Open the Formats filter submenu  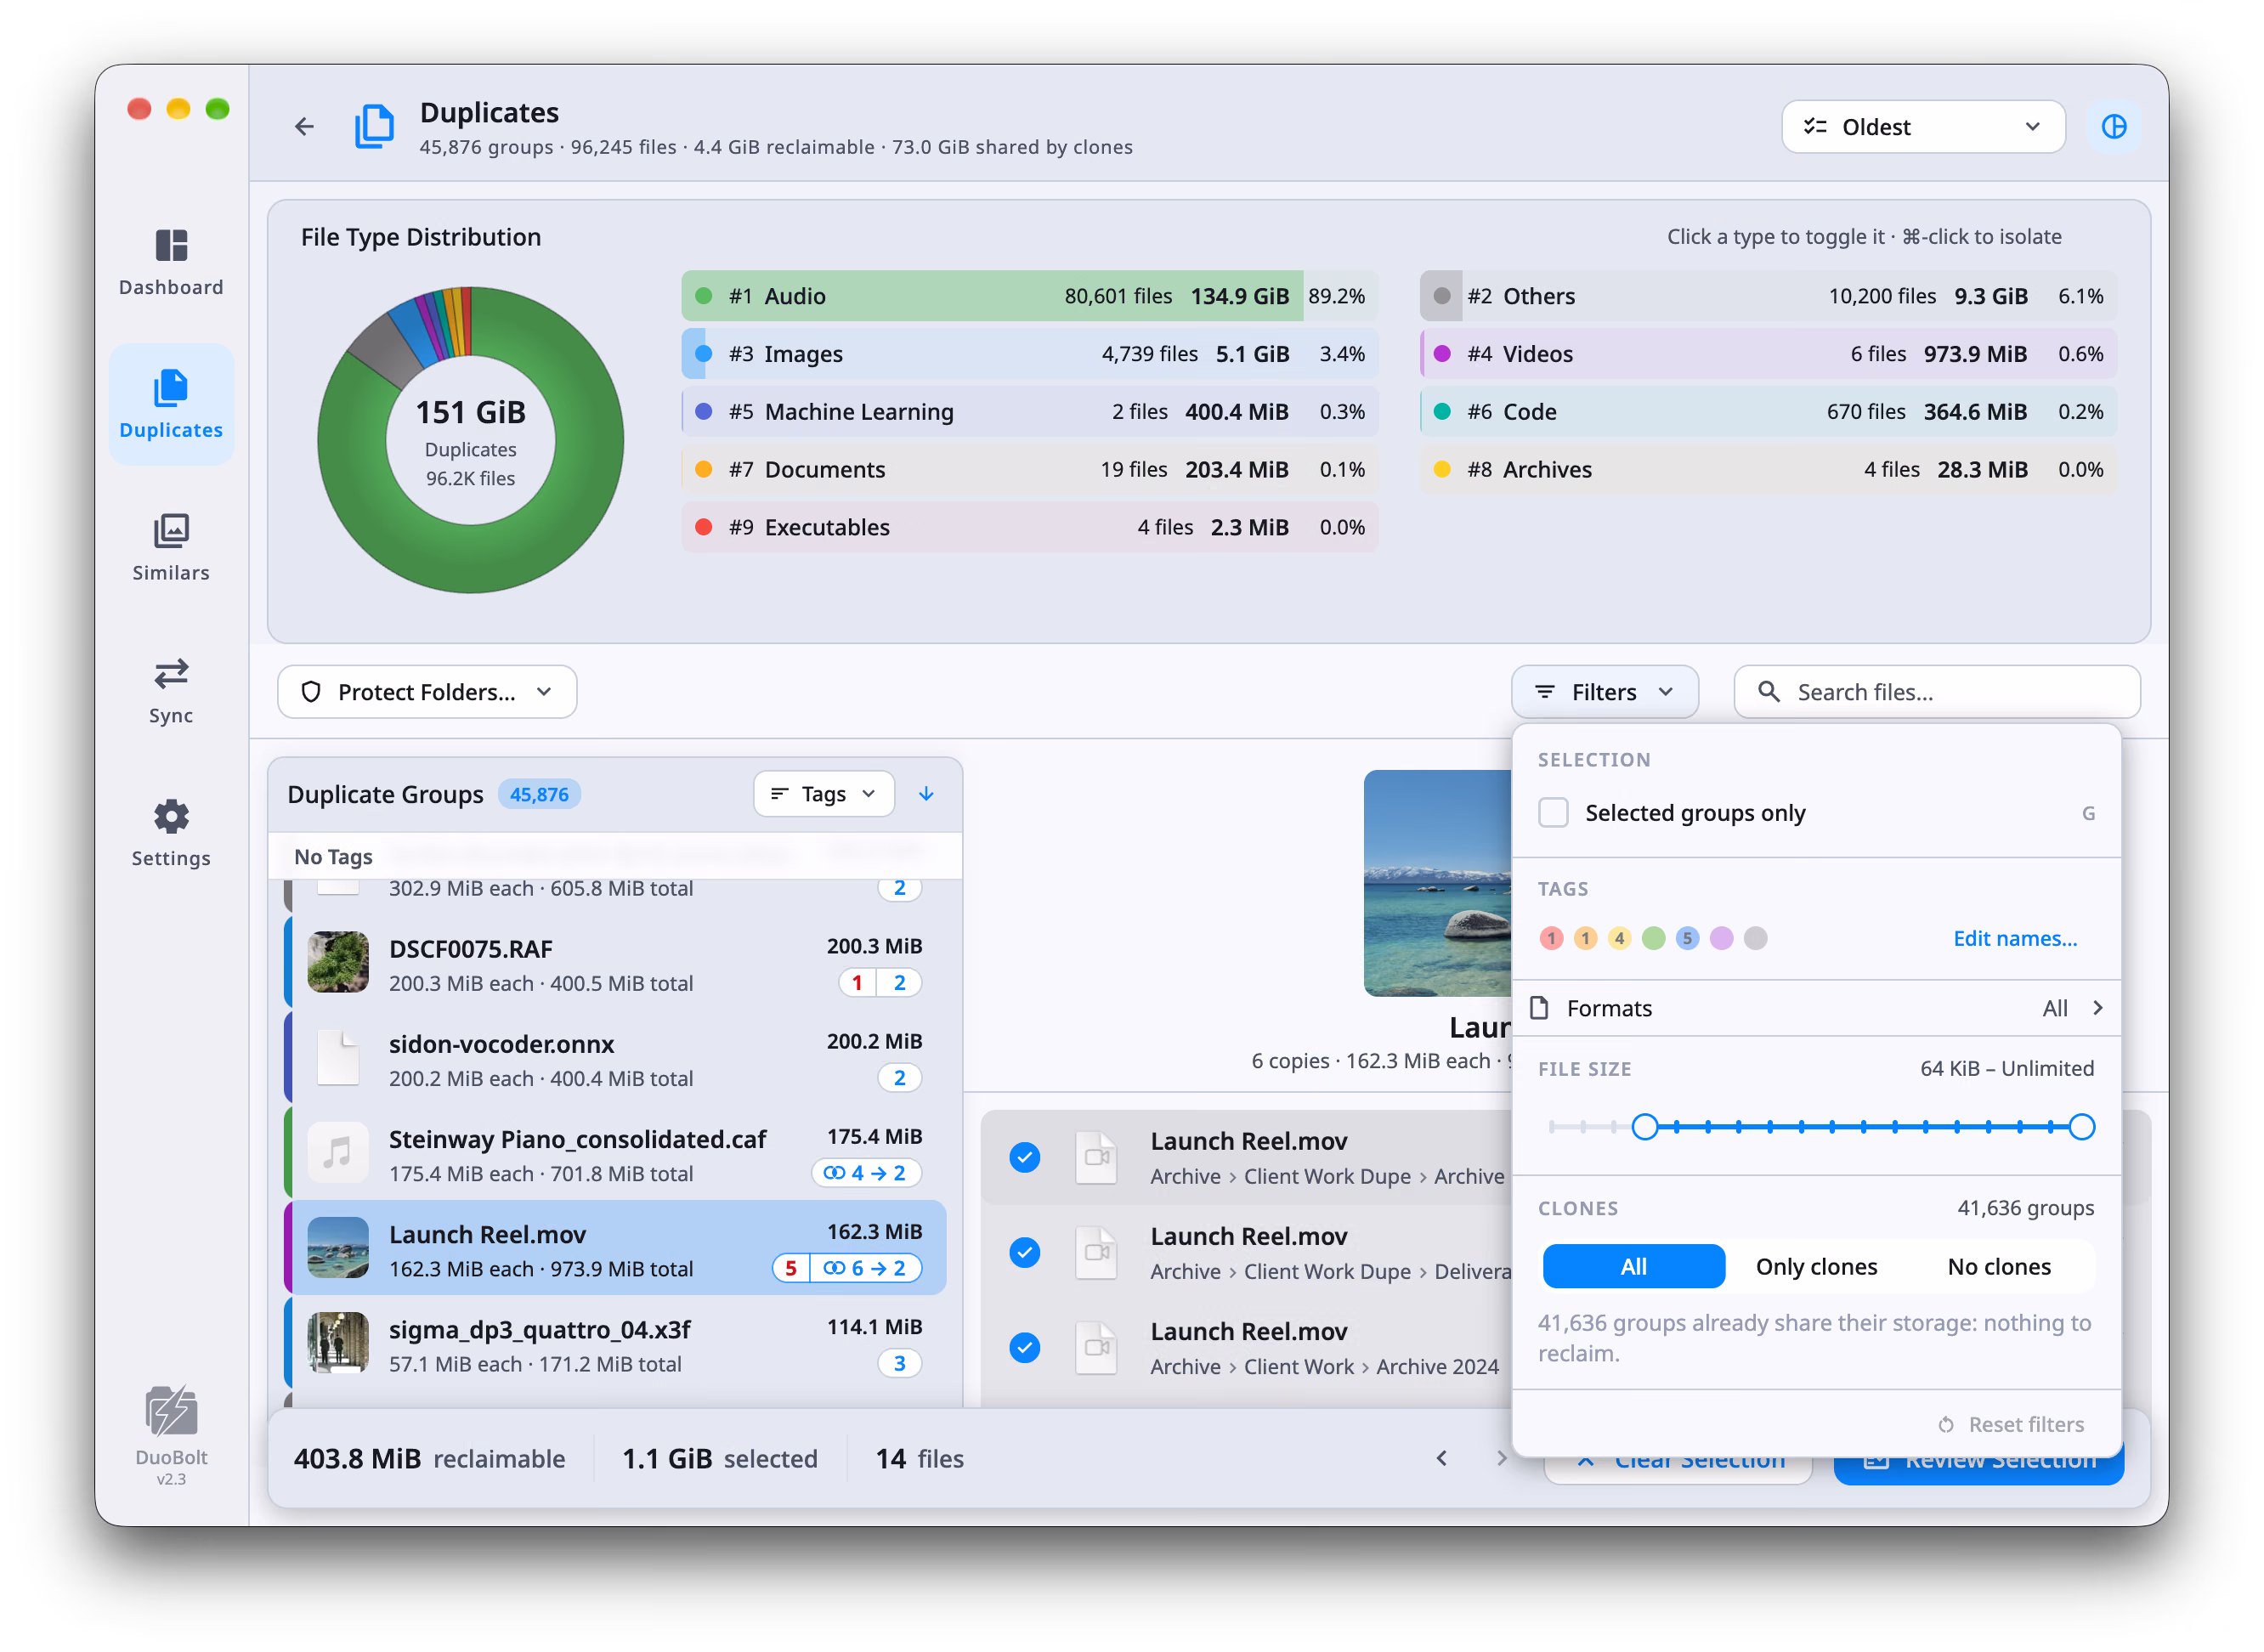(1816, 1008)
